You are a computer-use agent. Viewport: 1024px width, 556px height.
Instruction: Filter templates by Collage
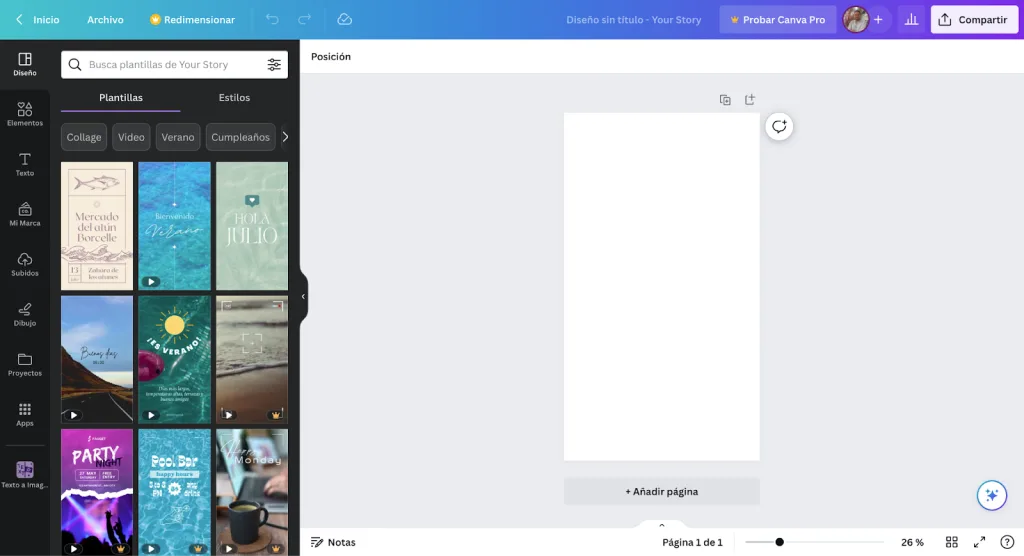point(84,137)
